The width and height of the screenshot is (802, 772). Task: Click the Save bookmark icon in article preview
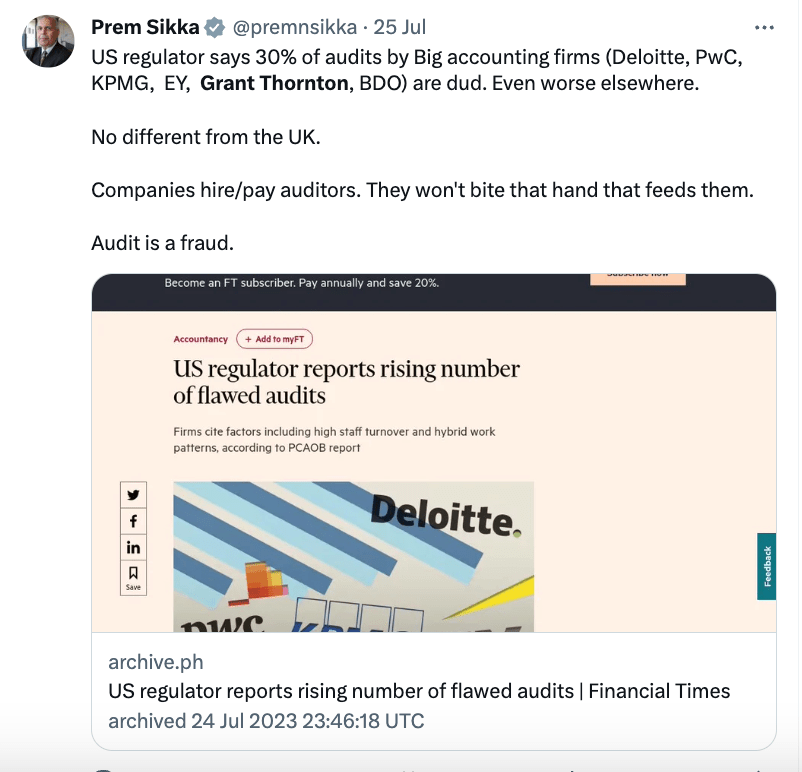(x=133, y=577)
